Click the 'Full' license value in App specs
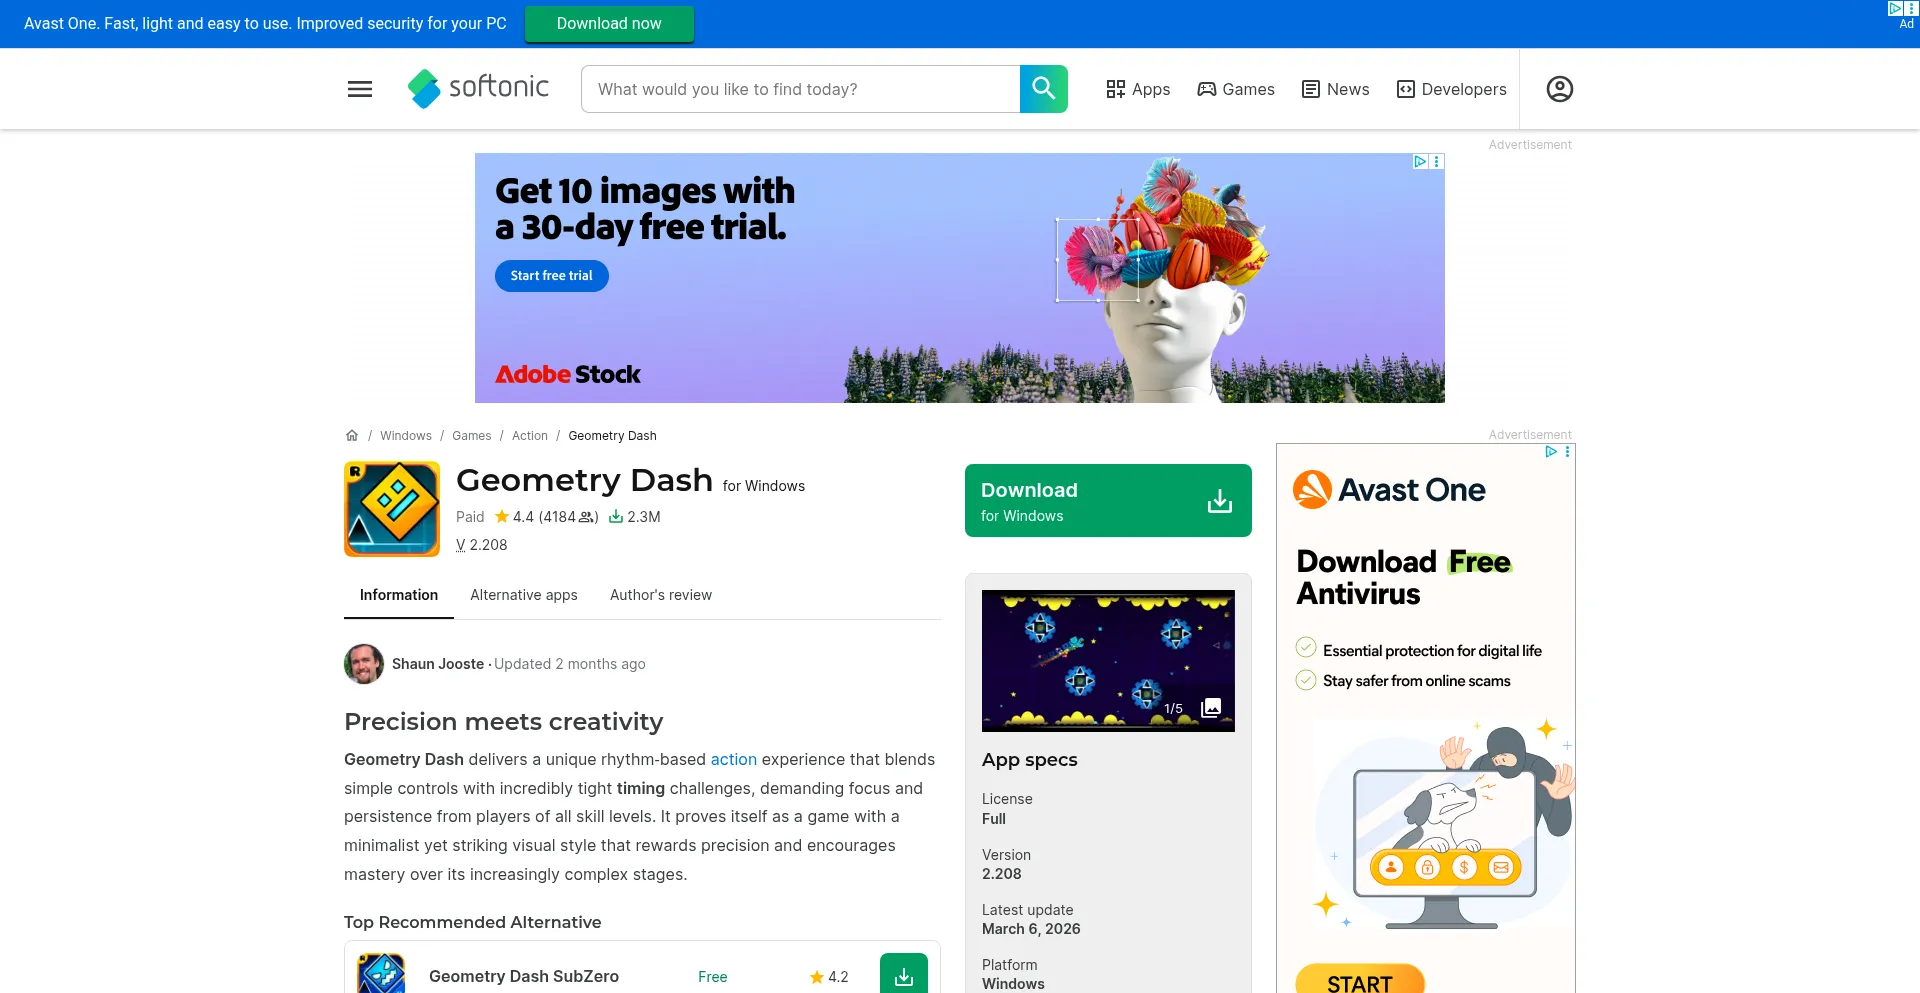Image resolution: width=1920 pixels, height=993 pixels. [x=994, y=818]
